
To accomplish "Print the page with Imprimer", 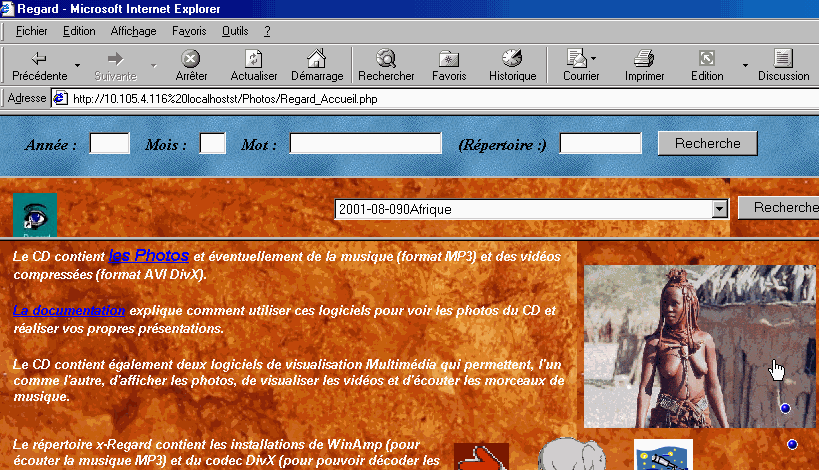I will tap(645, 66).
